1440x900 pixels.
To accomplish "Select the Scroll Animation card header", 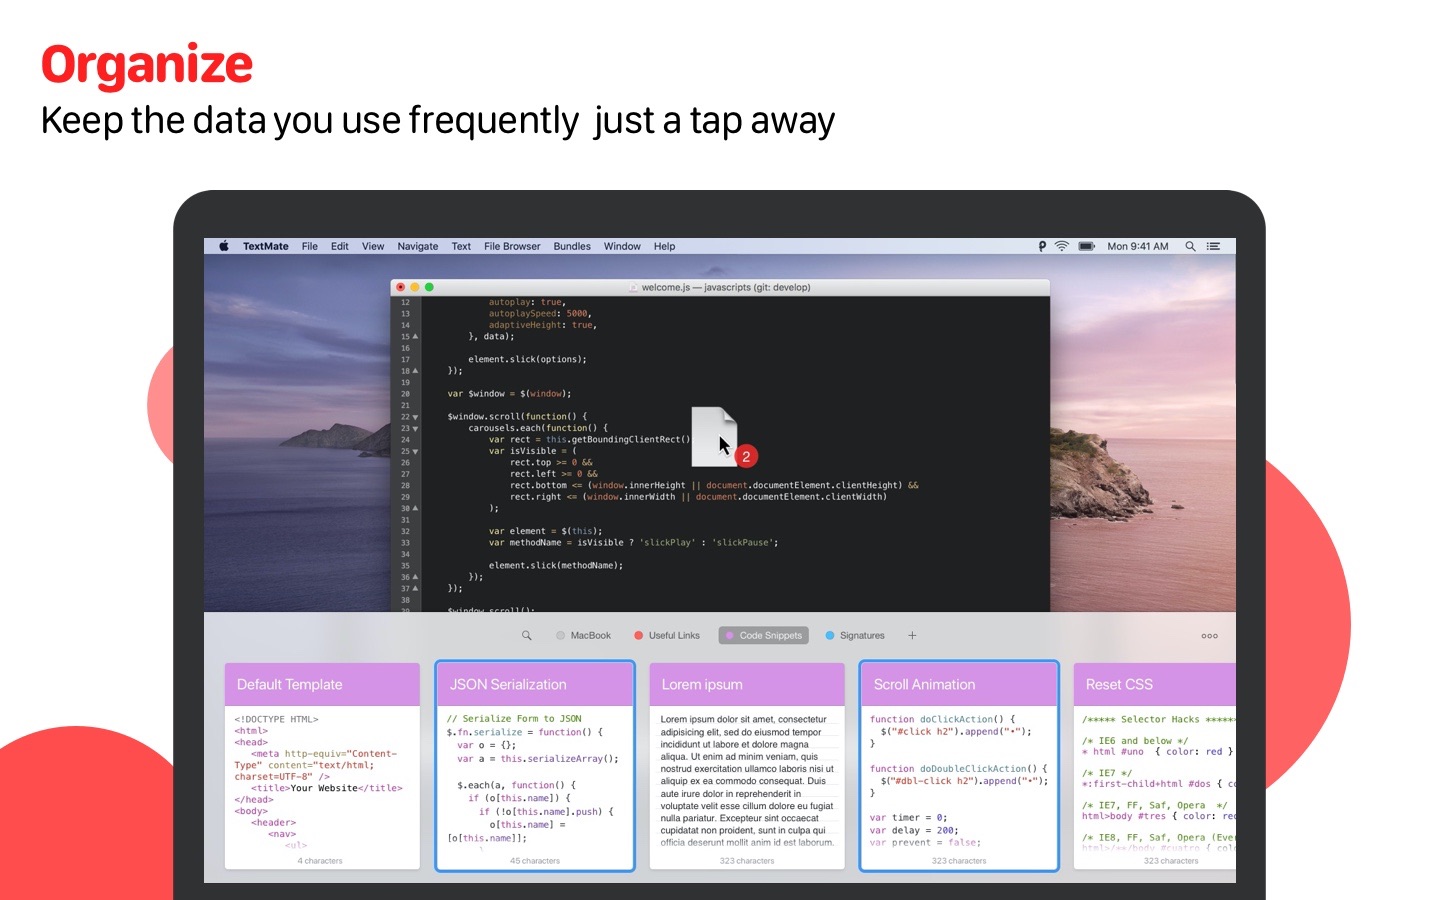I will pyautogui.click(x=959, y=684).
